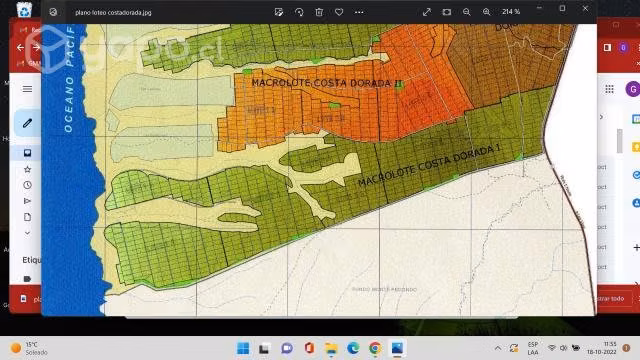This screenshot has height=360, width=640.
Task: Launch Office from the taskbar
Action: coord(309,348)
